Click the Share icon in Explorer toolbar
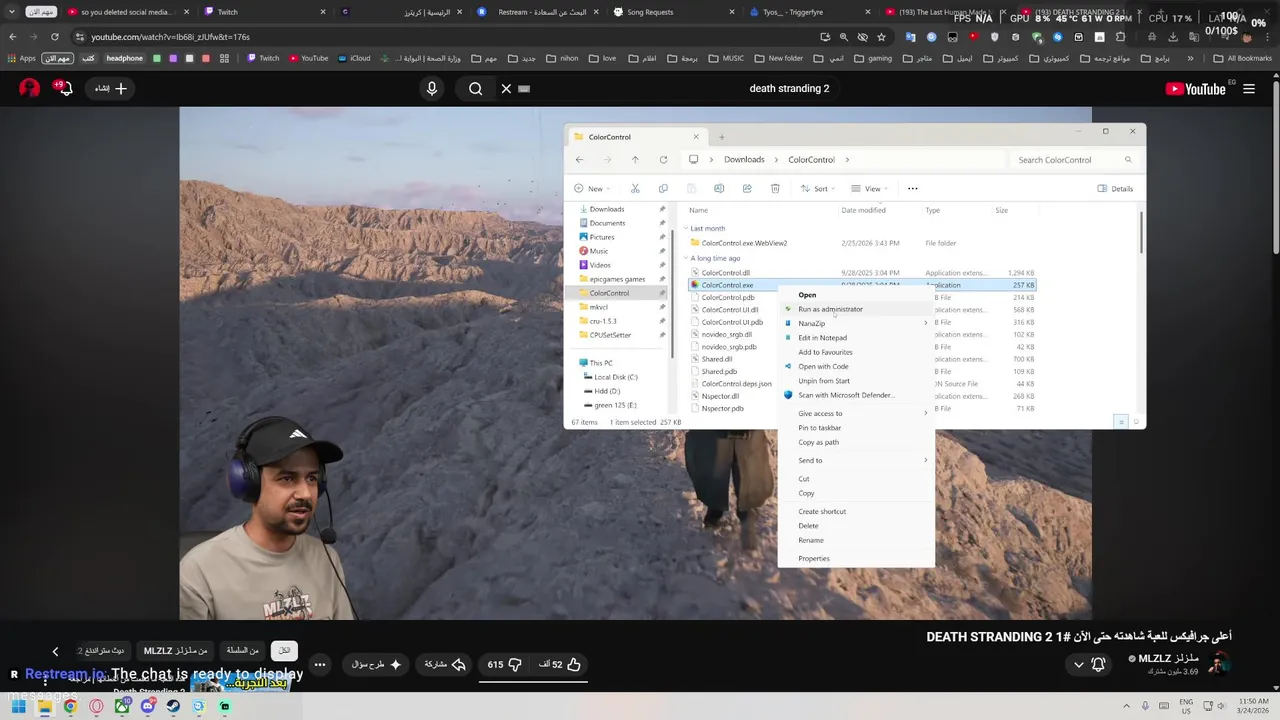The image size is (1280, 720). pyautogui.click(x=747, y=189)
